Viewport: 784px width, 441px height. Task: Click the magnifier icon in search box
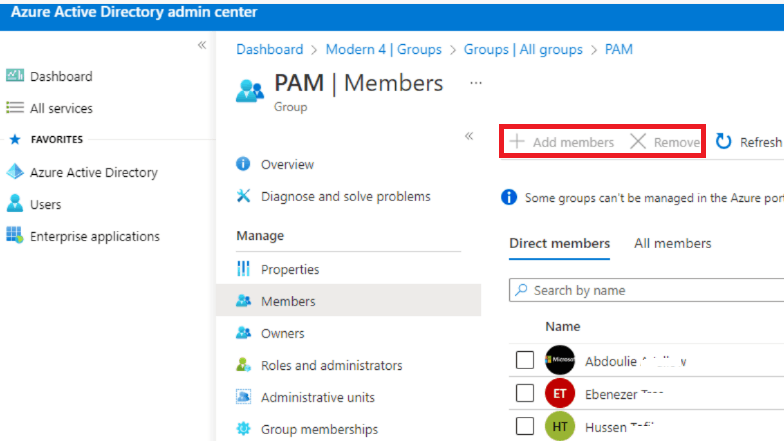pyautogui.click(x=521, y=290)
